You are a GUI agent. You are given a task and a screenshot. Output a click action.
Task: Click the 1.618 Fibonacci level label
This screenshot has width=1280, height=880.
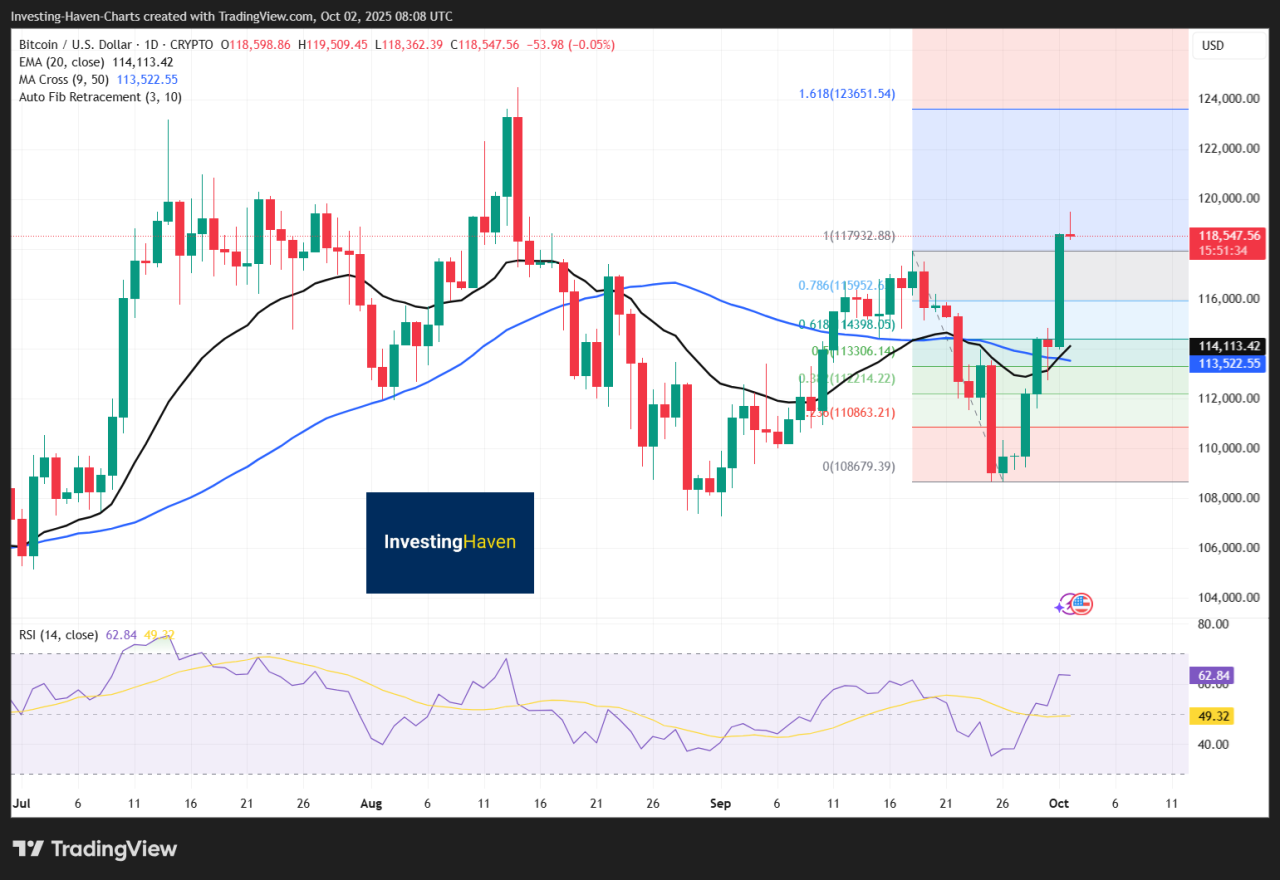846,93
